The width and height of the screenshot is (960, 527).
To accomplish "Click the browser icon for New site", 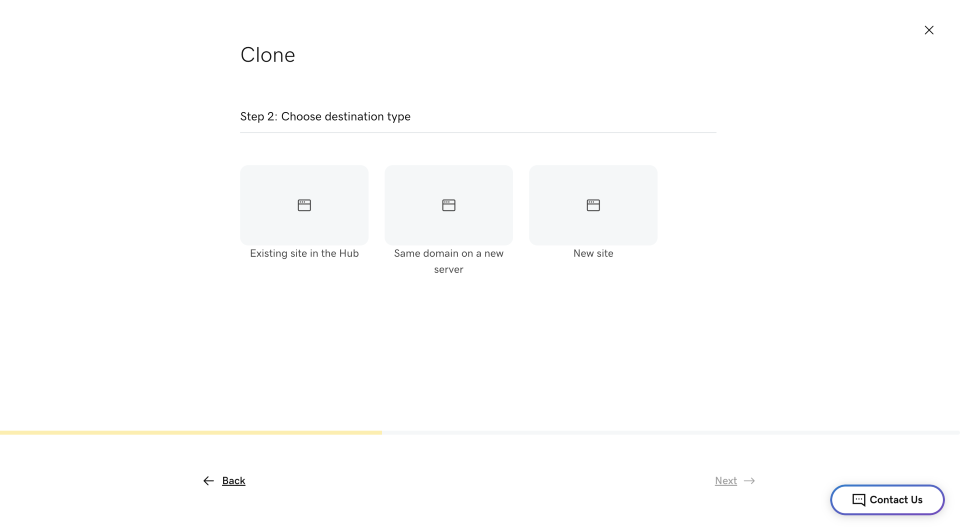I will tap(593, 205).
